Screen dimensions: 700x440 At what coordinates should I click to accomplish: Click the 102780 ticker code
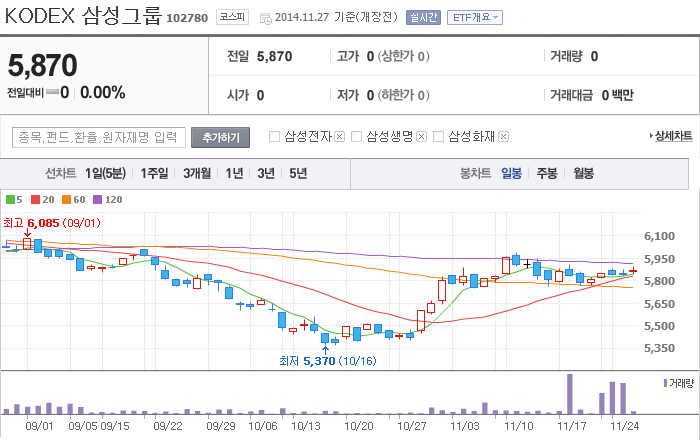point(187,18)
